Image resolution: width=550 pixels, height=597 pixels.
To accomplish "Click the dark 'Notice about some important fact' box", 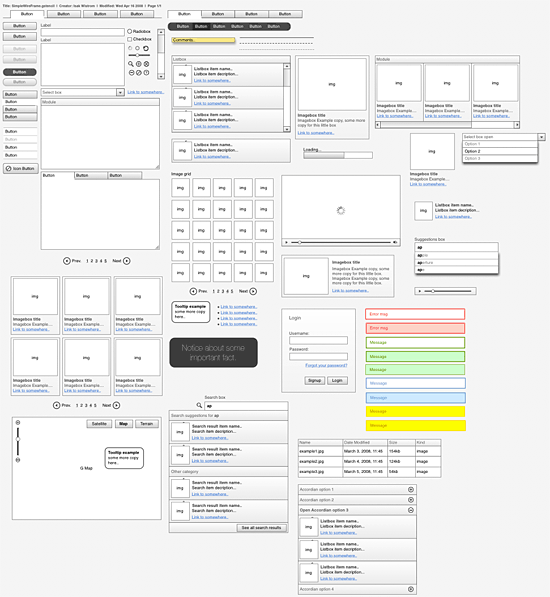I will coord(214,353).
